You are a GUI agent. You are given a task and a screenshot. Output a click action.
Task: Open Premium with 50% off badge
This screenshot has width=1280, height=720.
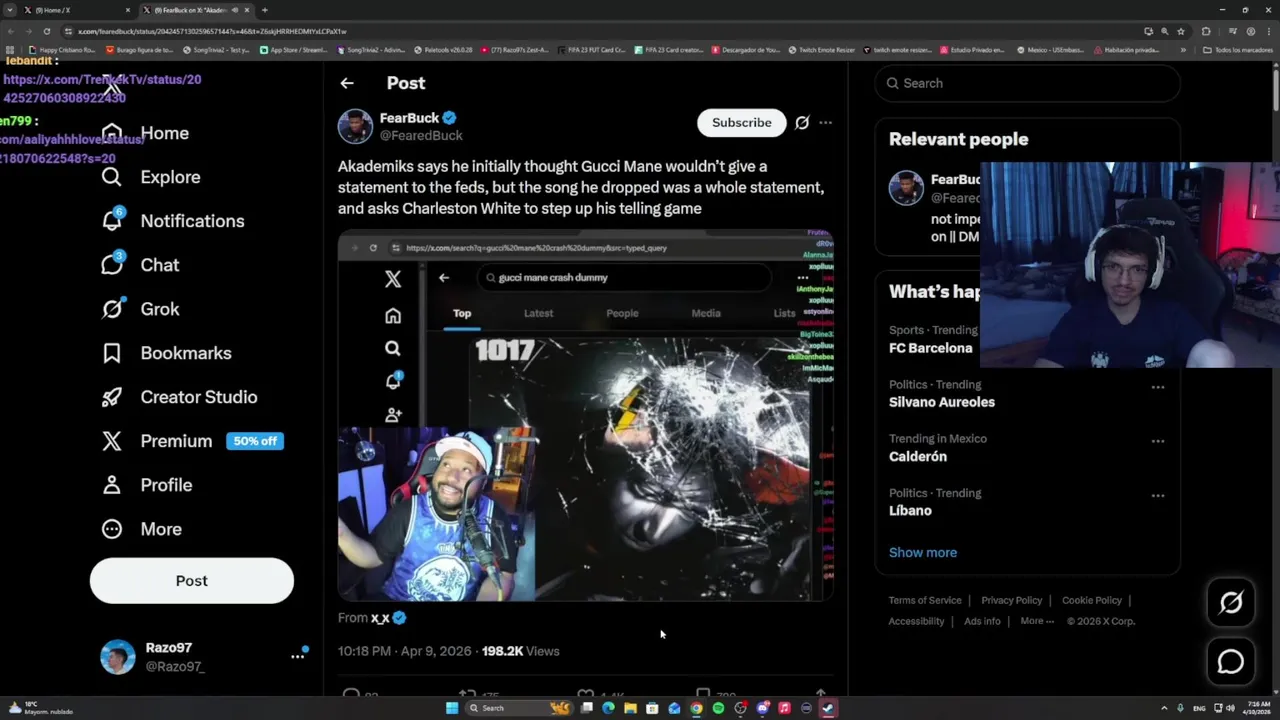192,441
